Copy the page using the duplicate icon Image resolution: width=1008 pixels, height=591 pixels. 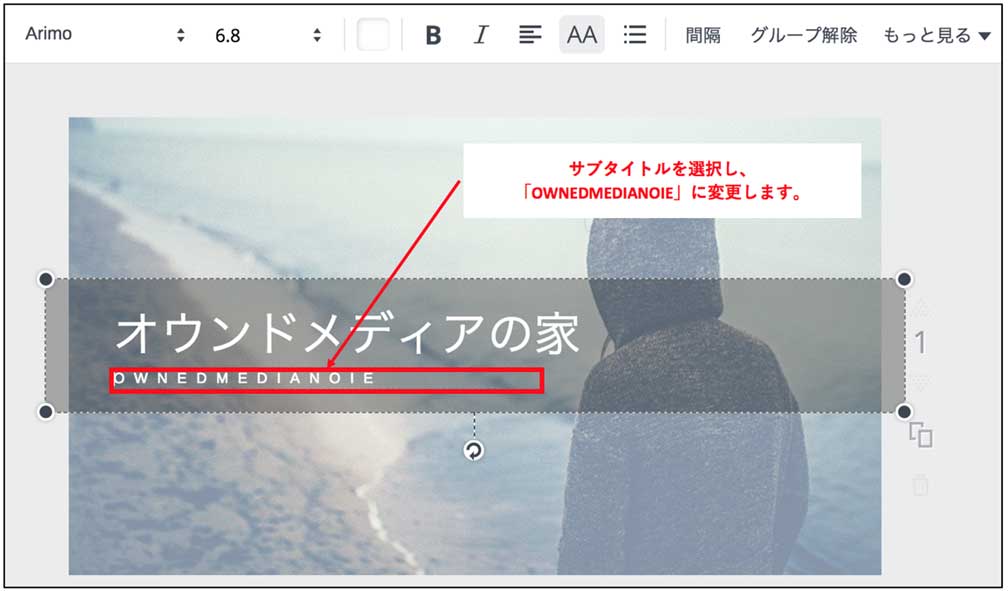pyautogui.click(x=921, y=435)
